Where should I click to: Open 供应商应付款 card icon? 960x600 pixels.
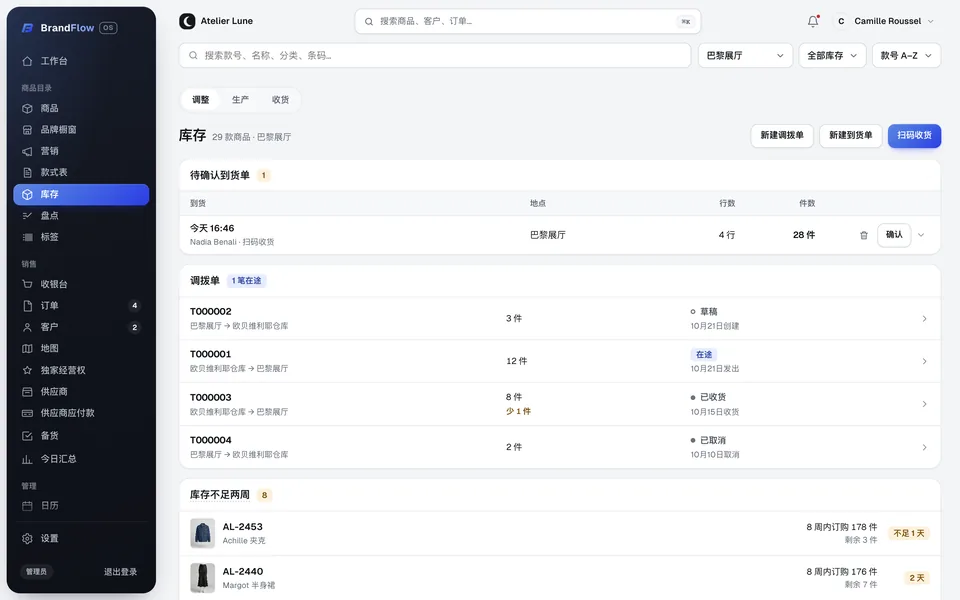click(27, 413)
